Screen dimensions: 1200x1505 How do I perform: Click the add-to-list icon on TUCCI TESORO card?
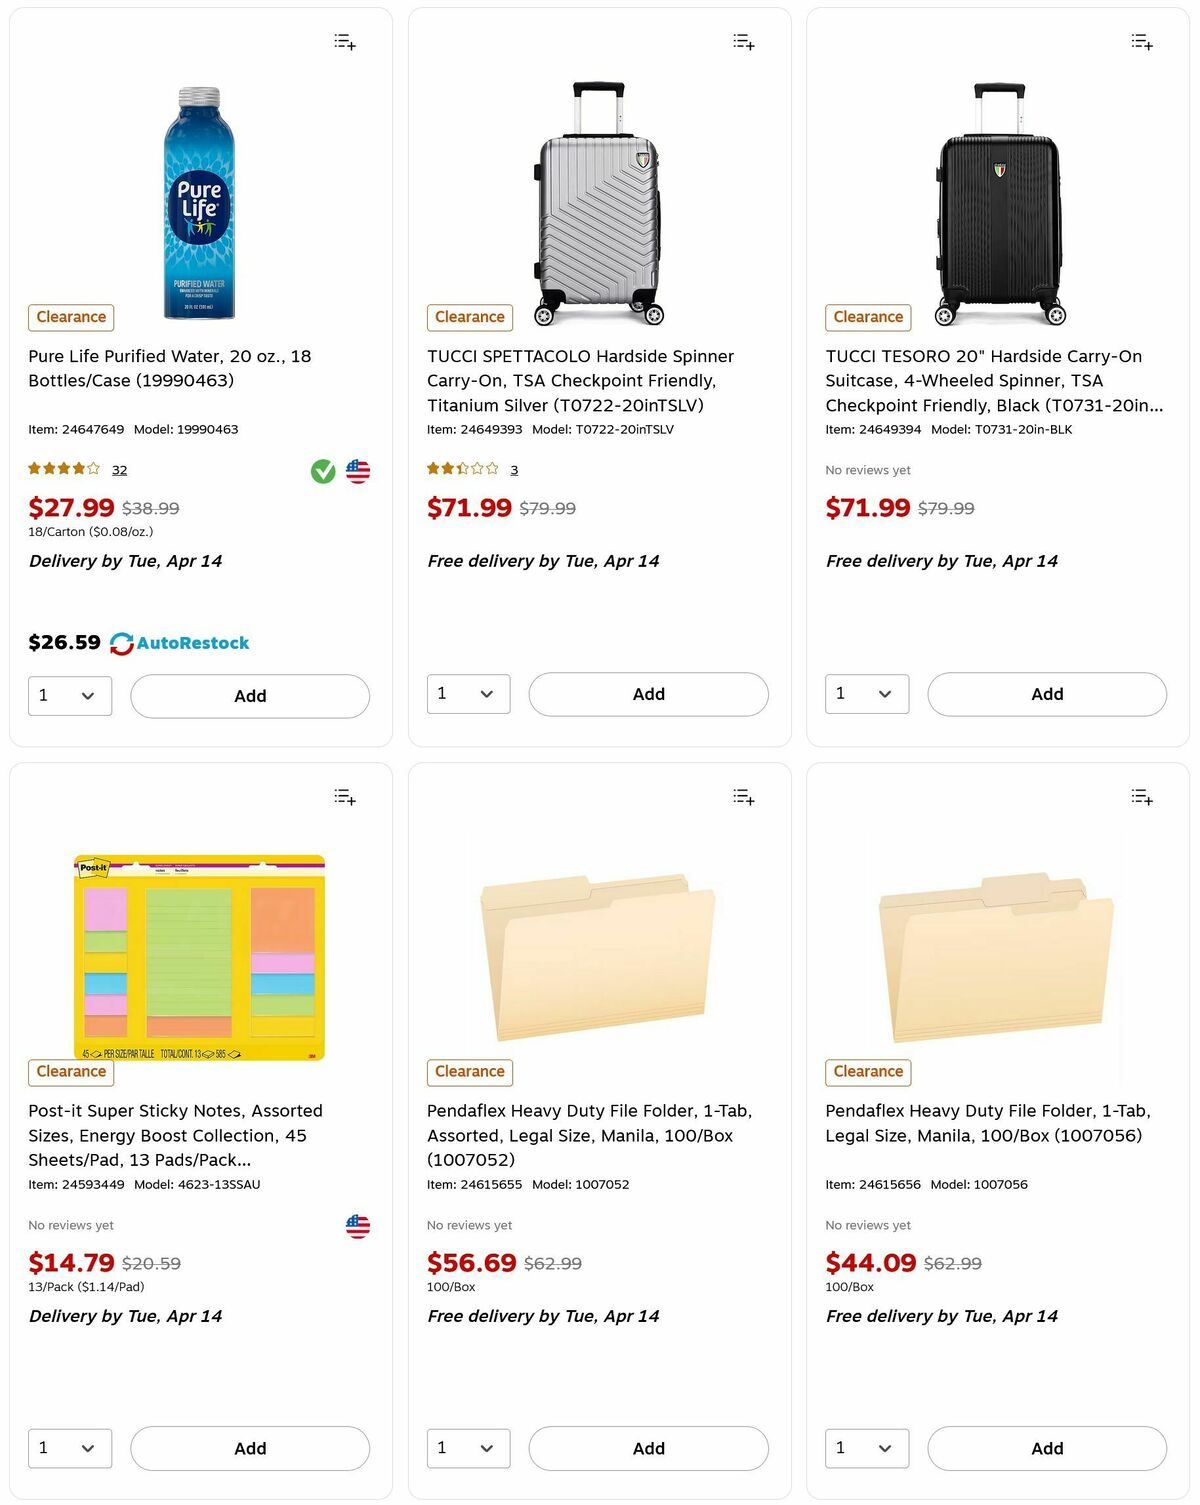pyautogui.click(x=1140, y=41)
